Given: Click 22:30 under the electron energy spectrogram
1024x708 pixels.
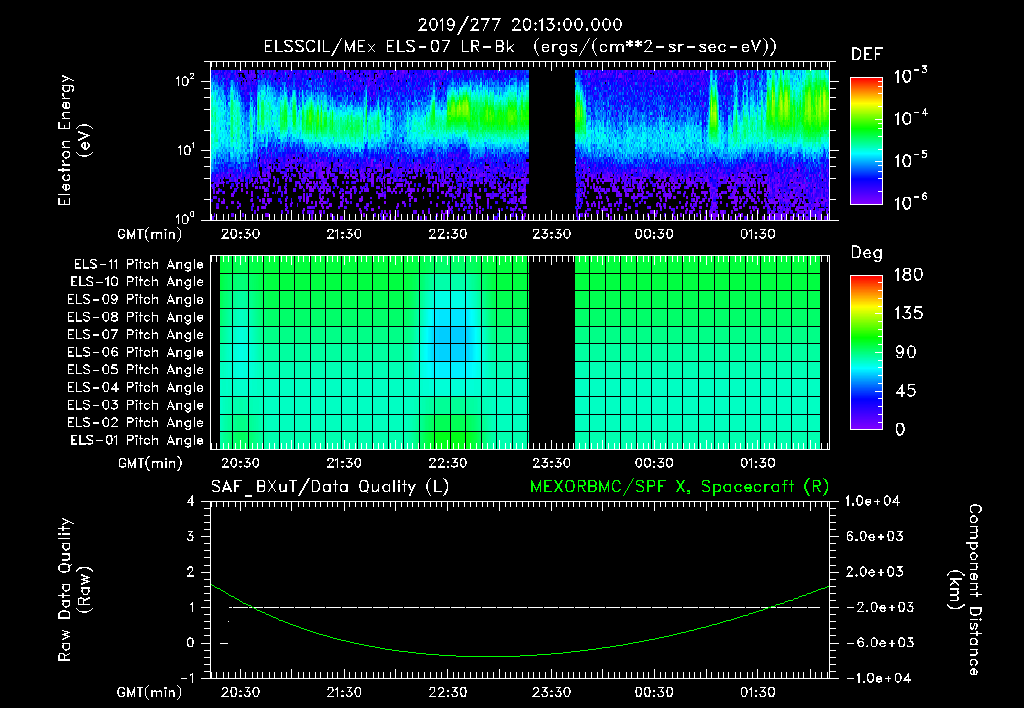Looking at the screenshot, I should click(447, 234).
